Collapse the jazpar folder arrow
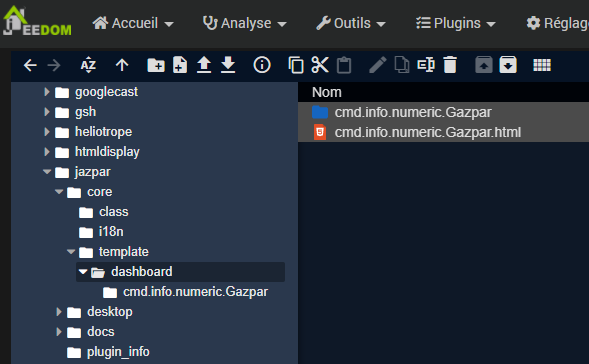The image size is (589, 364). pos(47,172)
